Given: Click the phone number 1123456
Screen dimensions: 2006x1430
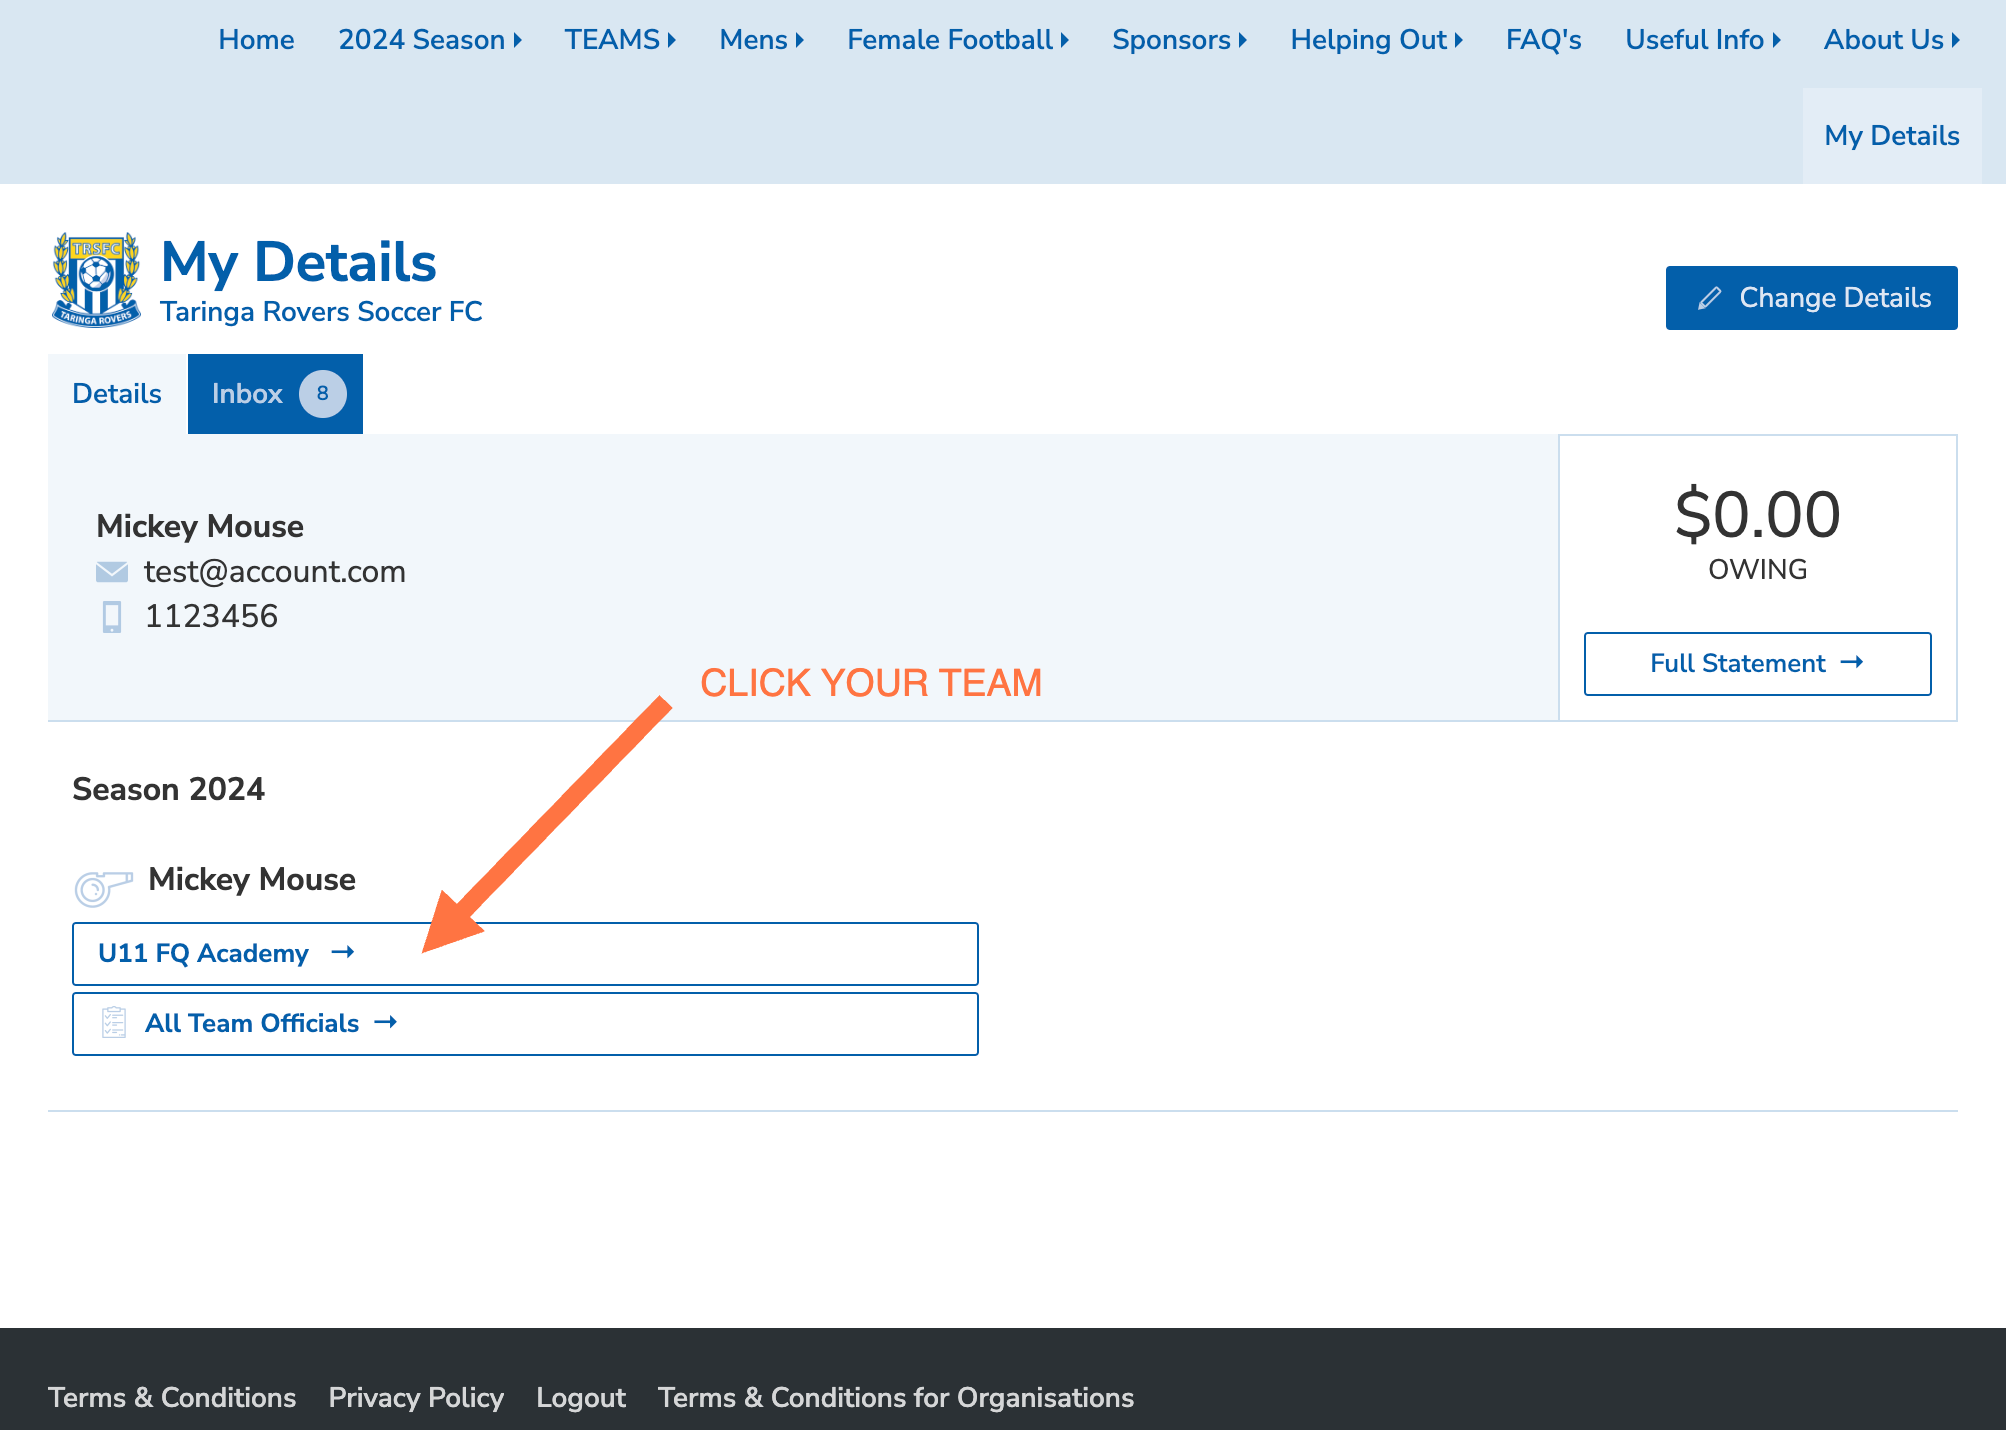Looking at the screenshot, I should pyautogui.click(x=212, y=616).
